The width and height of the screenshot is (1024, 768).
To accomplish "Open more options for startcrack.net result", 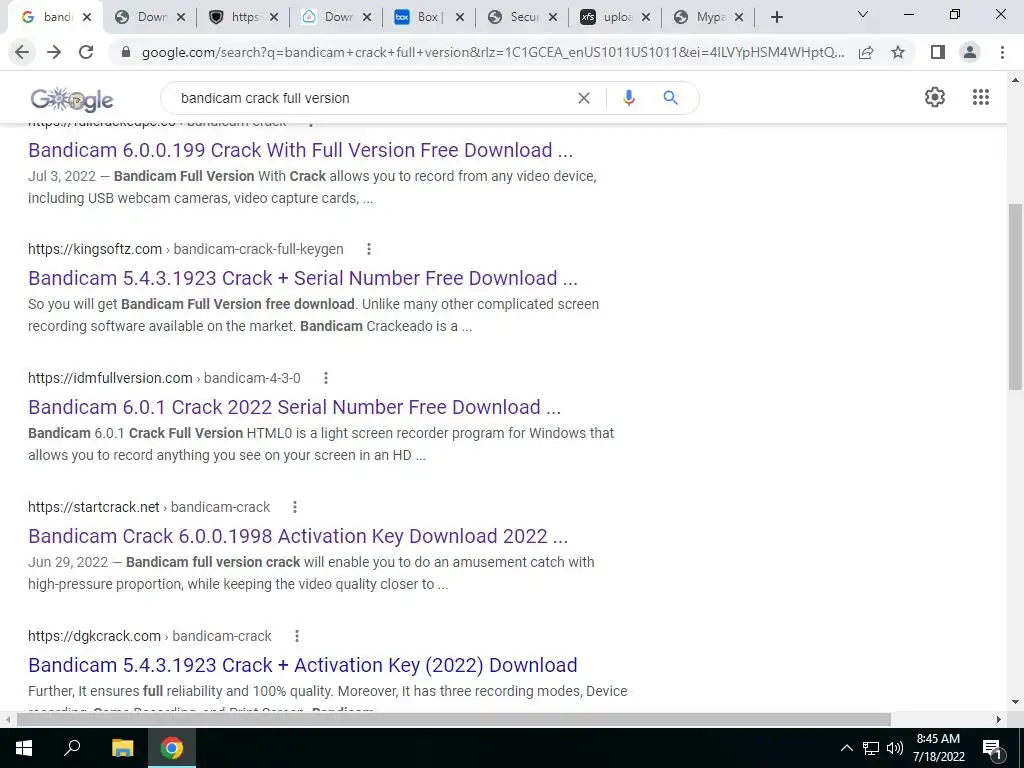I will (x=295, y=507).
